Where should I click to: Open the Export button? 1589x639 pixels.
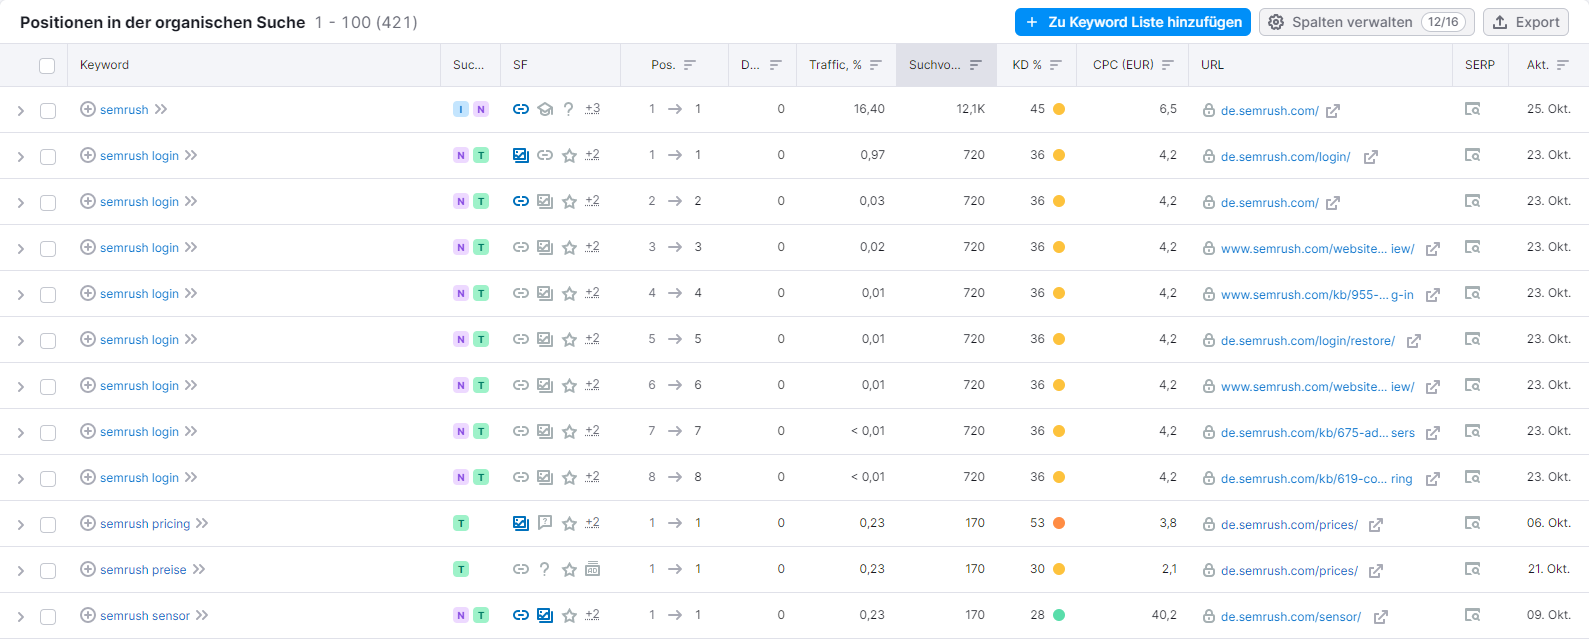click(1525, 22)
